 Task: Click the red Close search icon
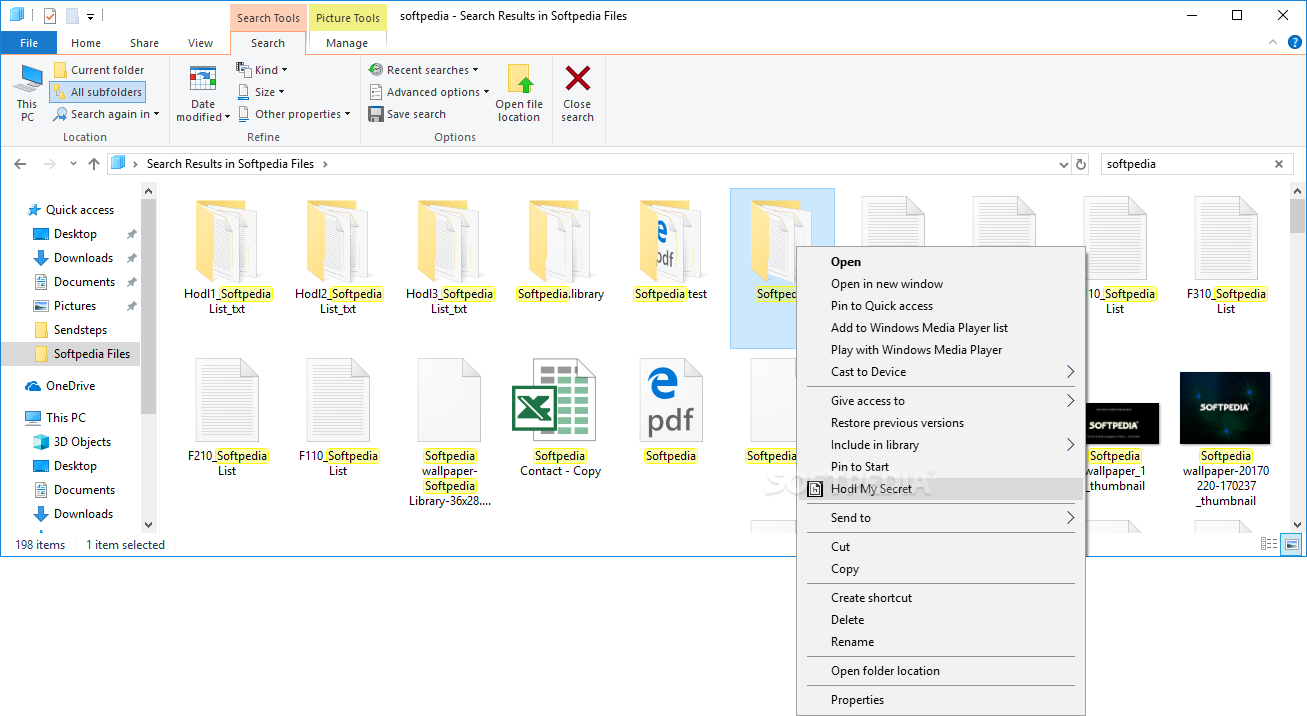click(x=577, y=79)
